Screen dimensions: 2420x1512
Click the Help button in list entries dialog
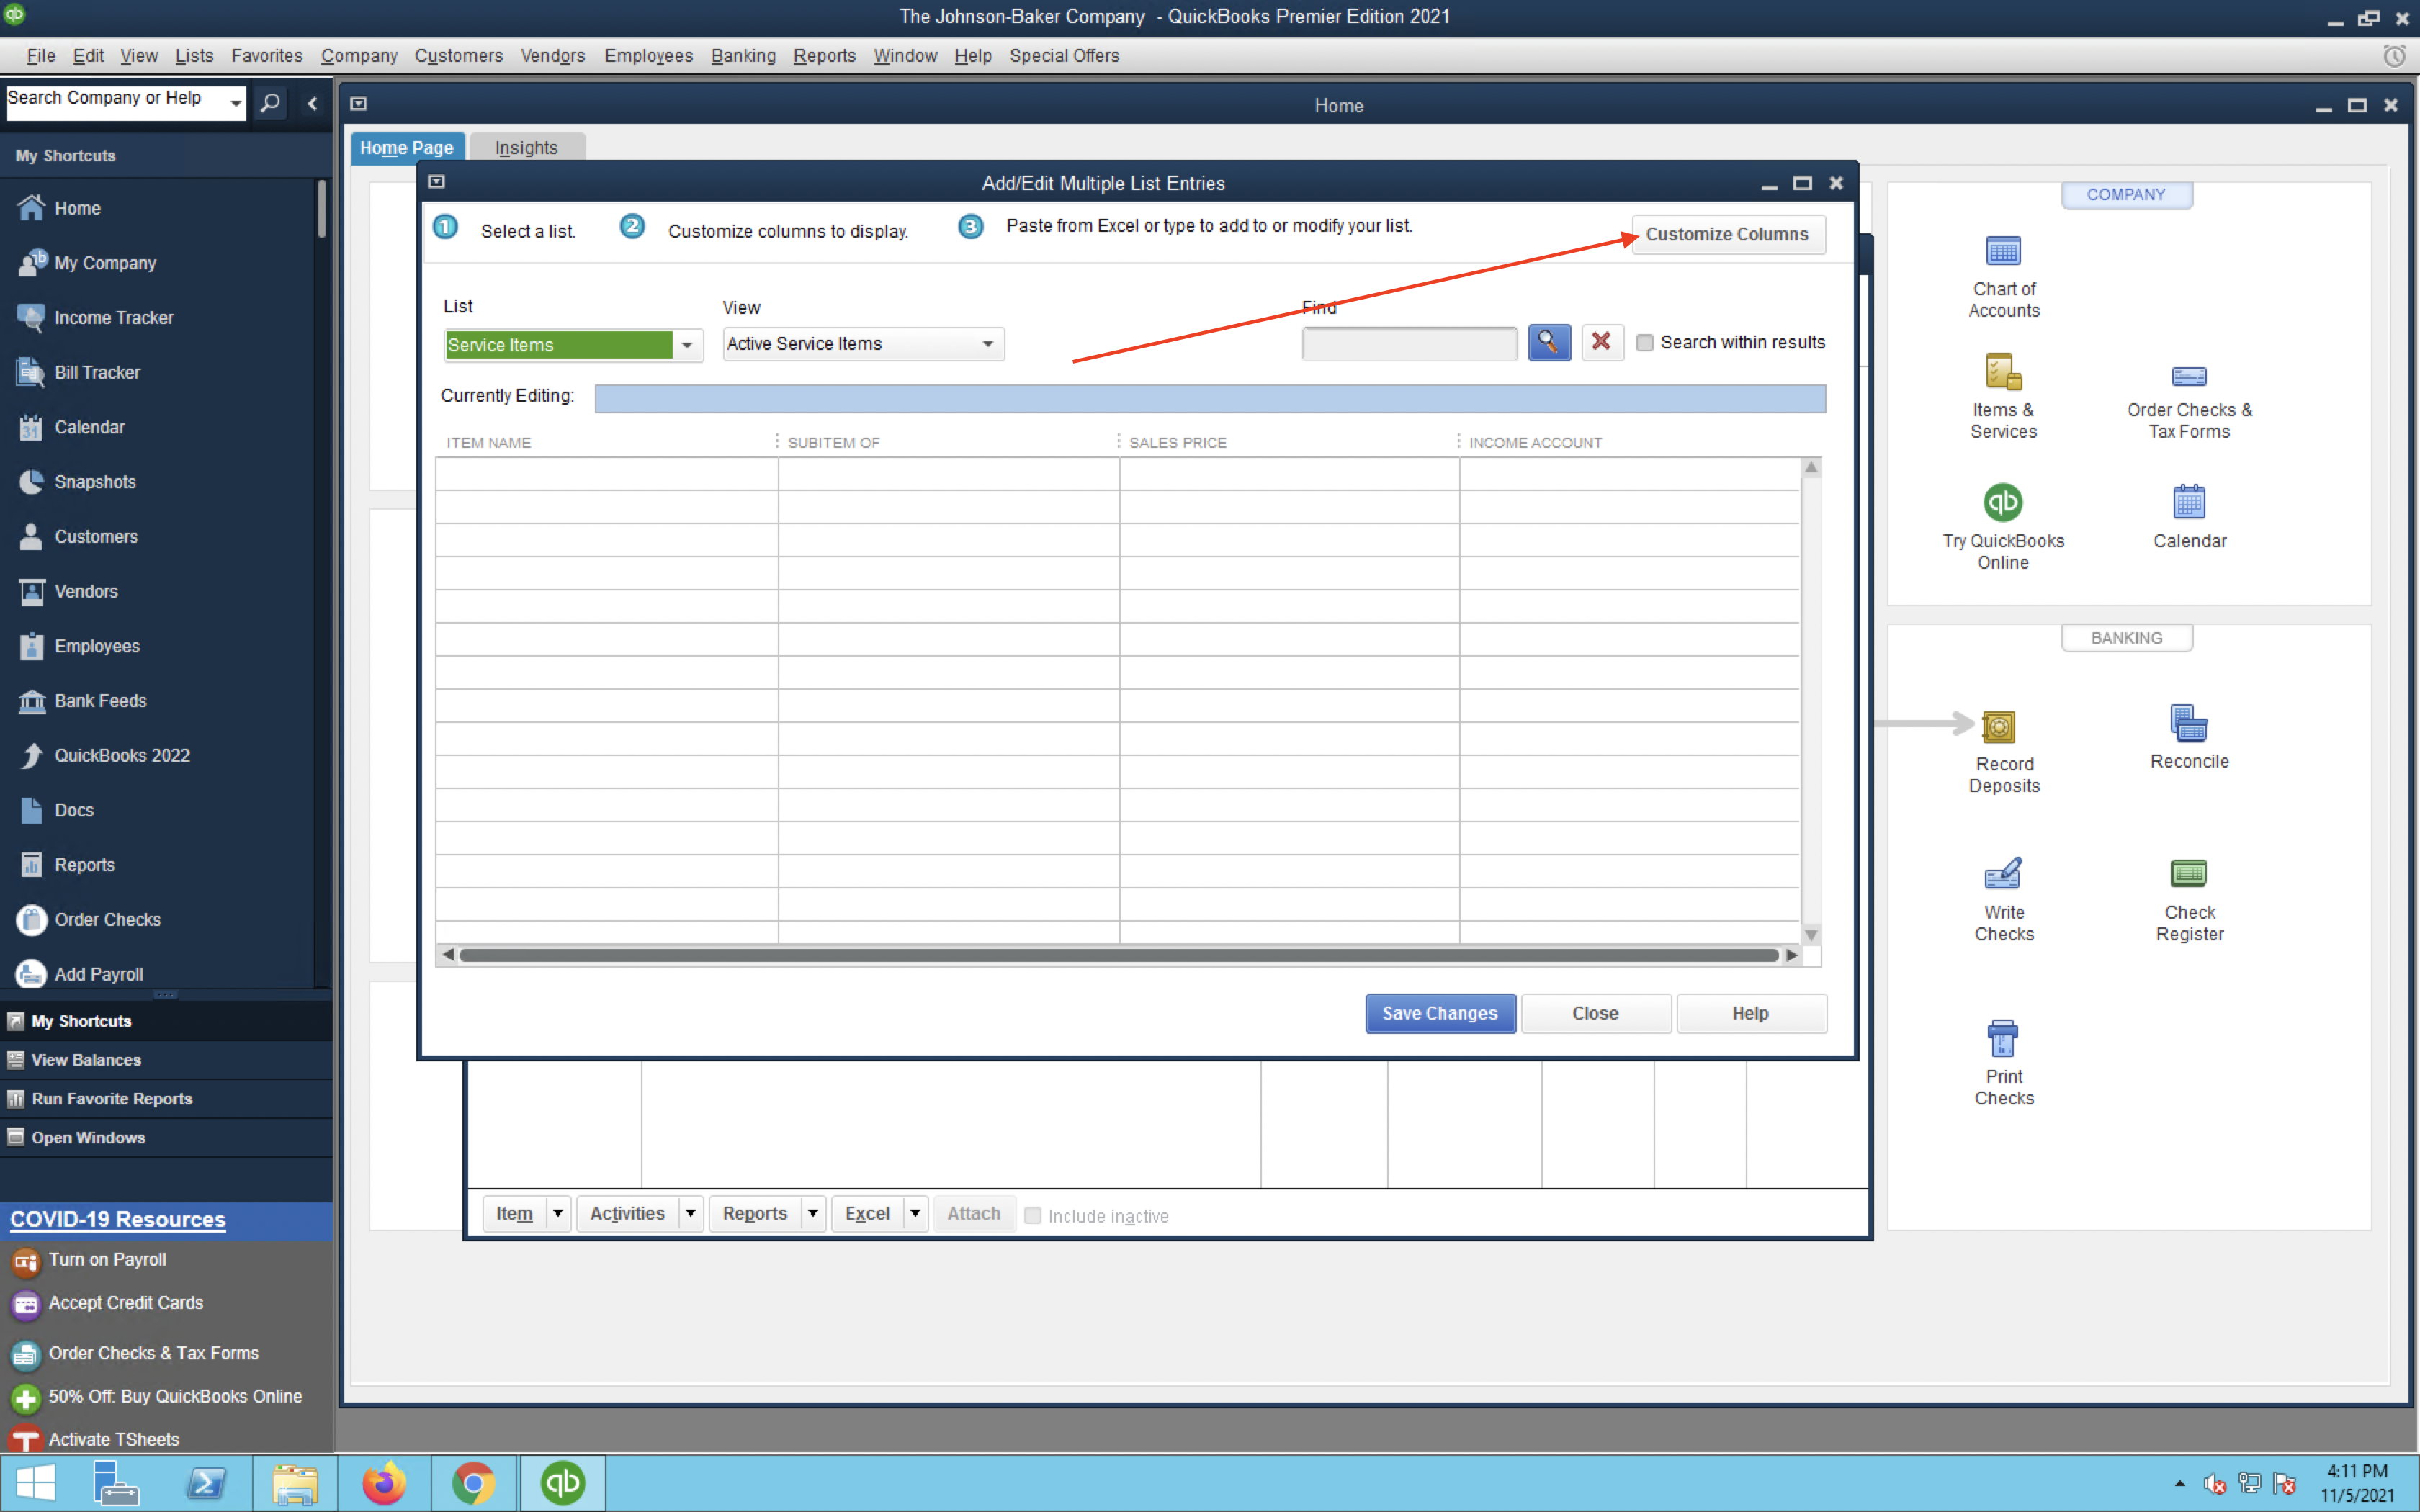click(x=1750, y=1013)
